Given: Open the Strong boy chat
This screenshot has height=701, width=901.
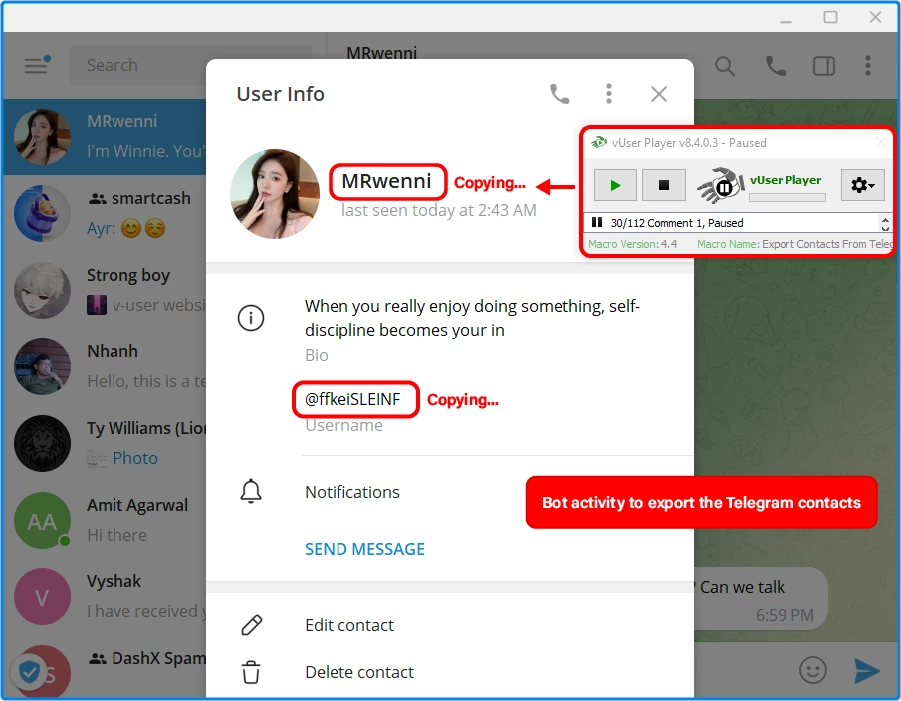Looking at the screenshot, I should [105, 290].
